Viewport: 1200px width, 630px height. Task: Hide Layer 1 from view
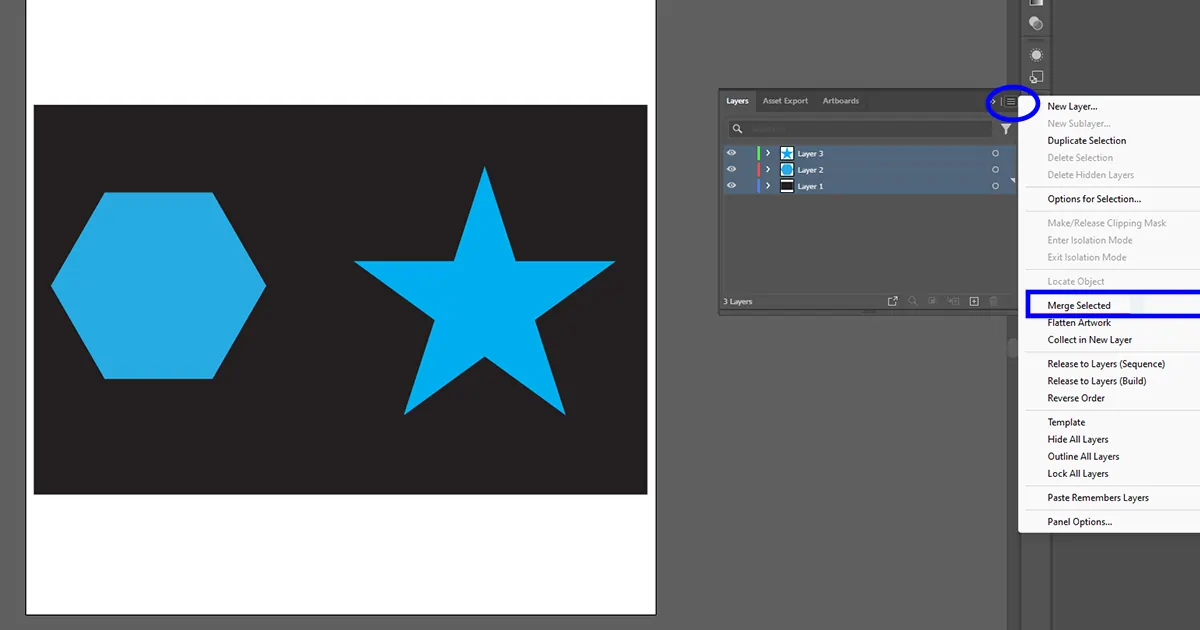coord(731,185)
